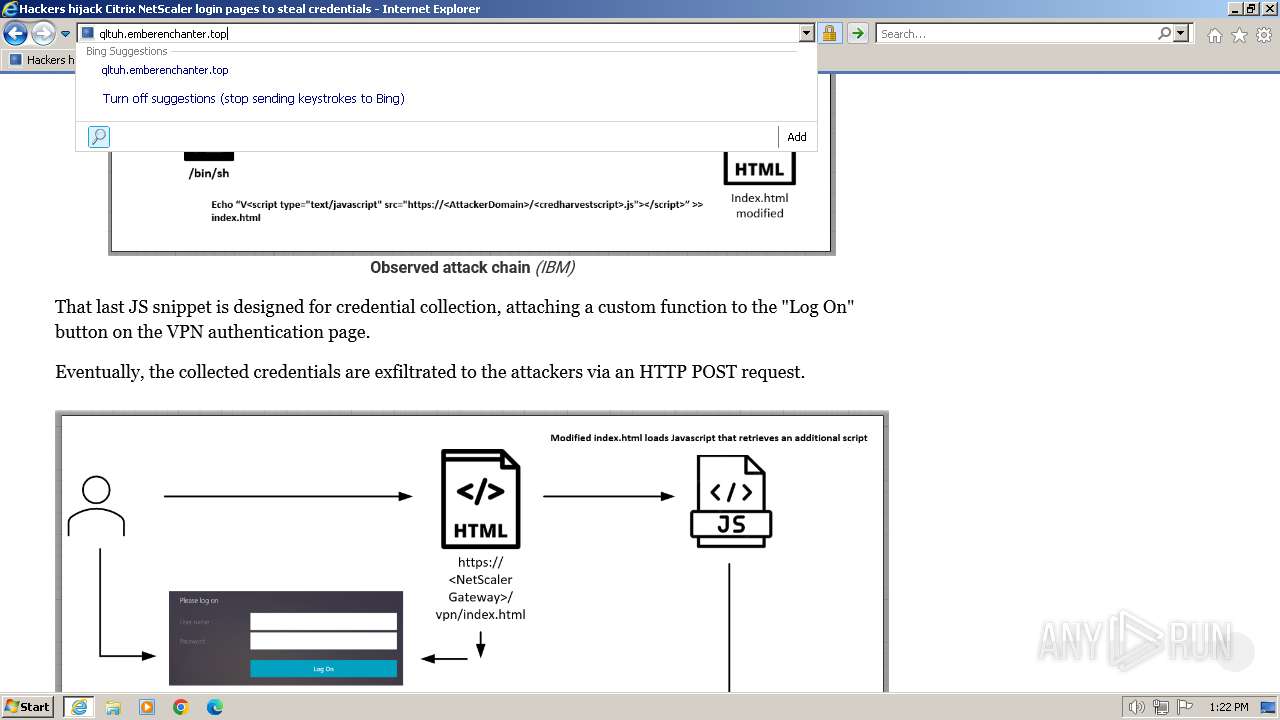1280x720 pixels.
Task: Click the attack flow diagram image
Action: tap(472, 551)
